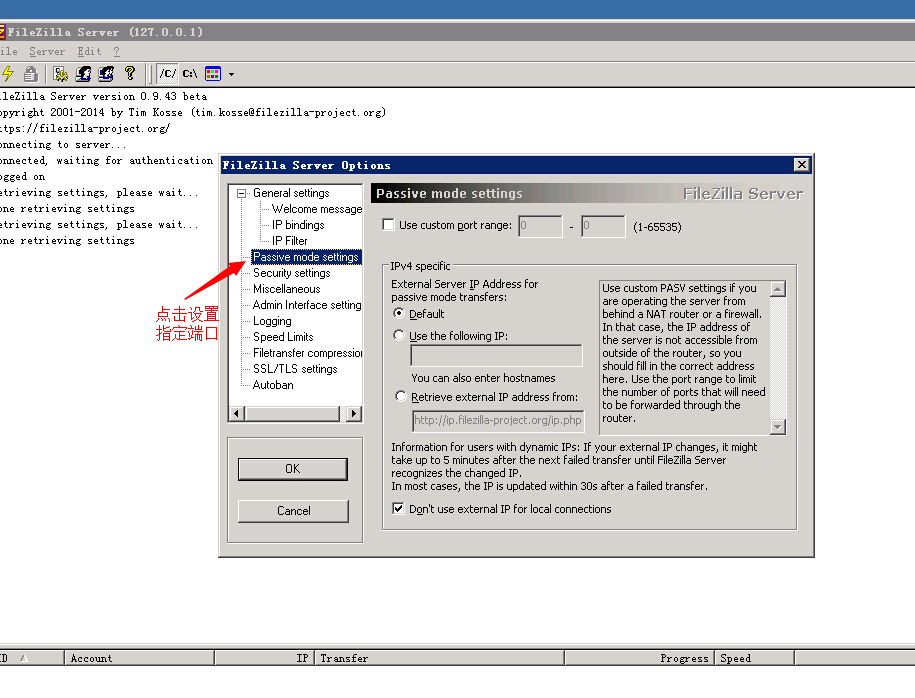Toggle the /C/ path display button
Viewport: 915px width, 698px height.
167,74
